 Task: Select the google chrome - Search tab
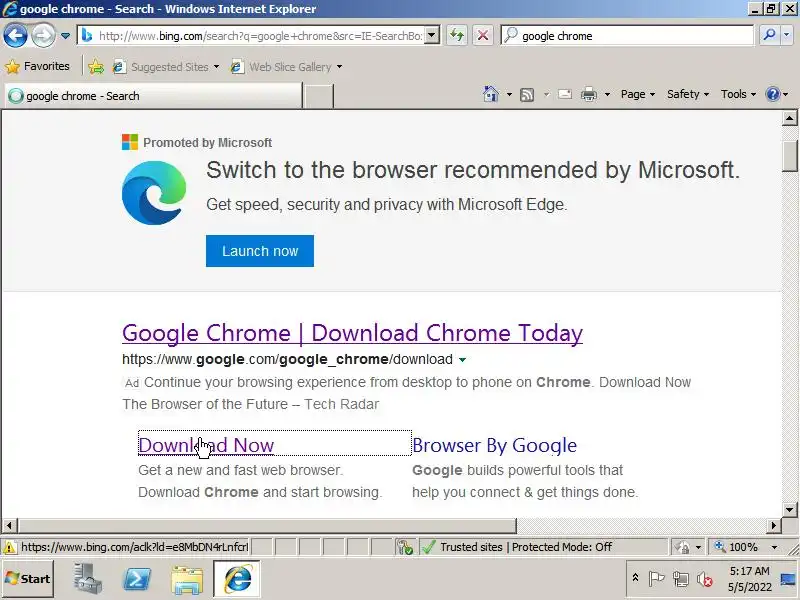tap(154, 96)
